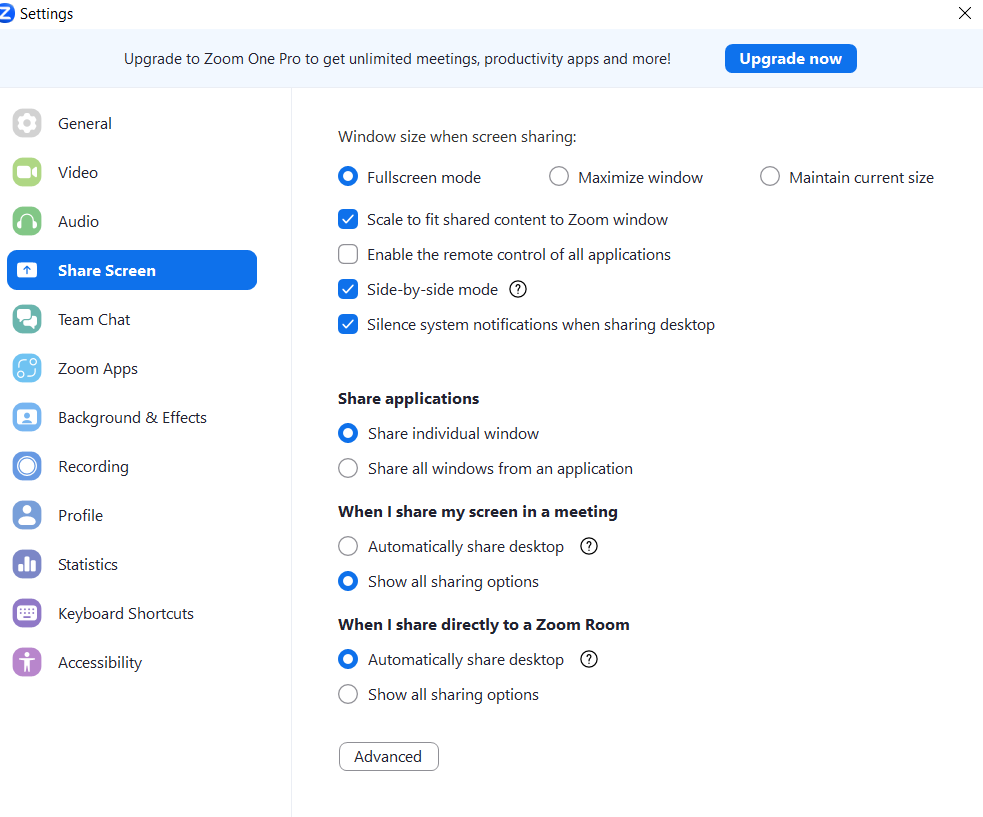Open Audio headphones icon
This screenshot has width=983, height=817.
tap(27, 221)
